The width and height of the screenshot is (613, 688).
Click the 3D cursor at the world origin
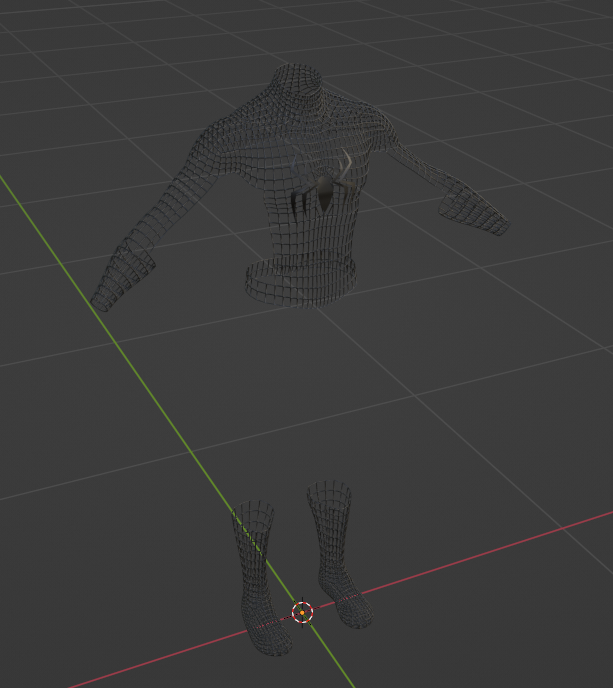pyautogui.click(x=302, y=612)
